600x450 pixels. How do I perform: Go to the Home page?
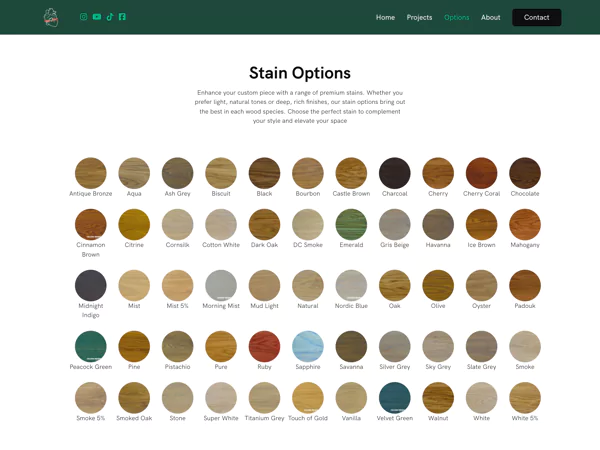[385, 18]
